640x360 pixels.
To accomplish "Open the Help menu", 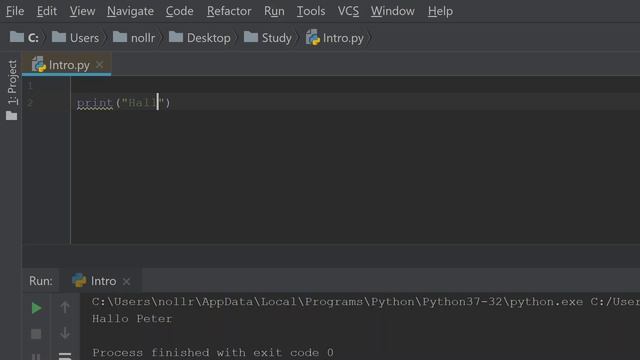I will coord(440,11).
